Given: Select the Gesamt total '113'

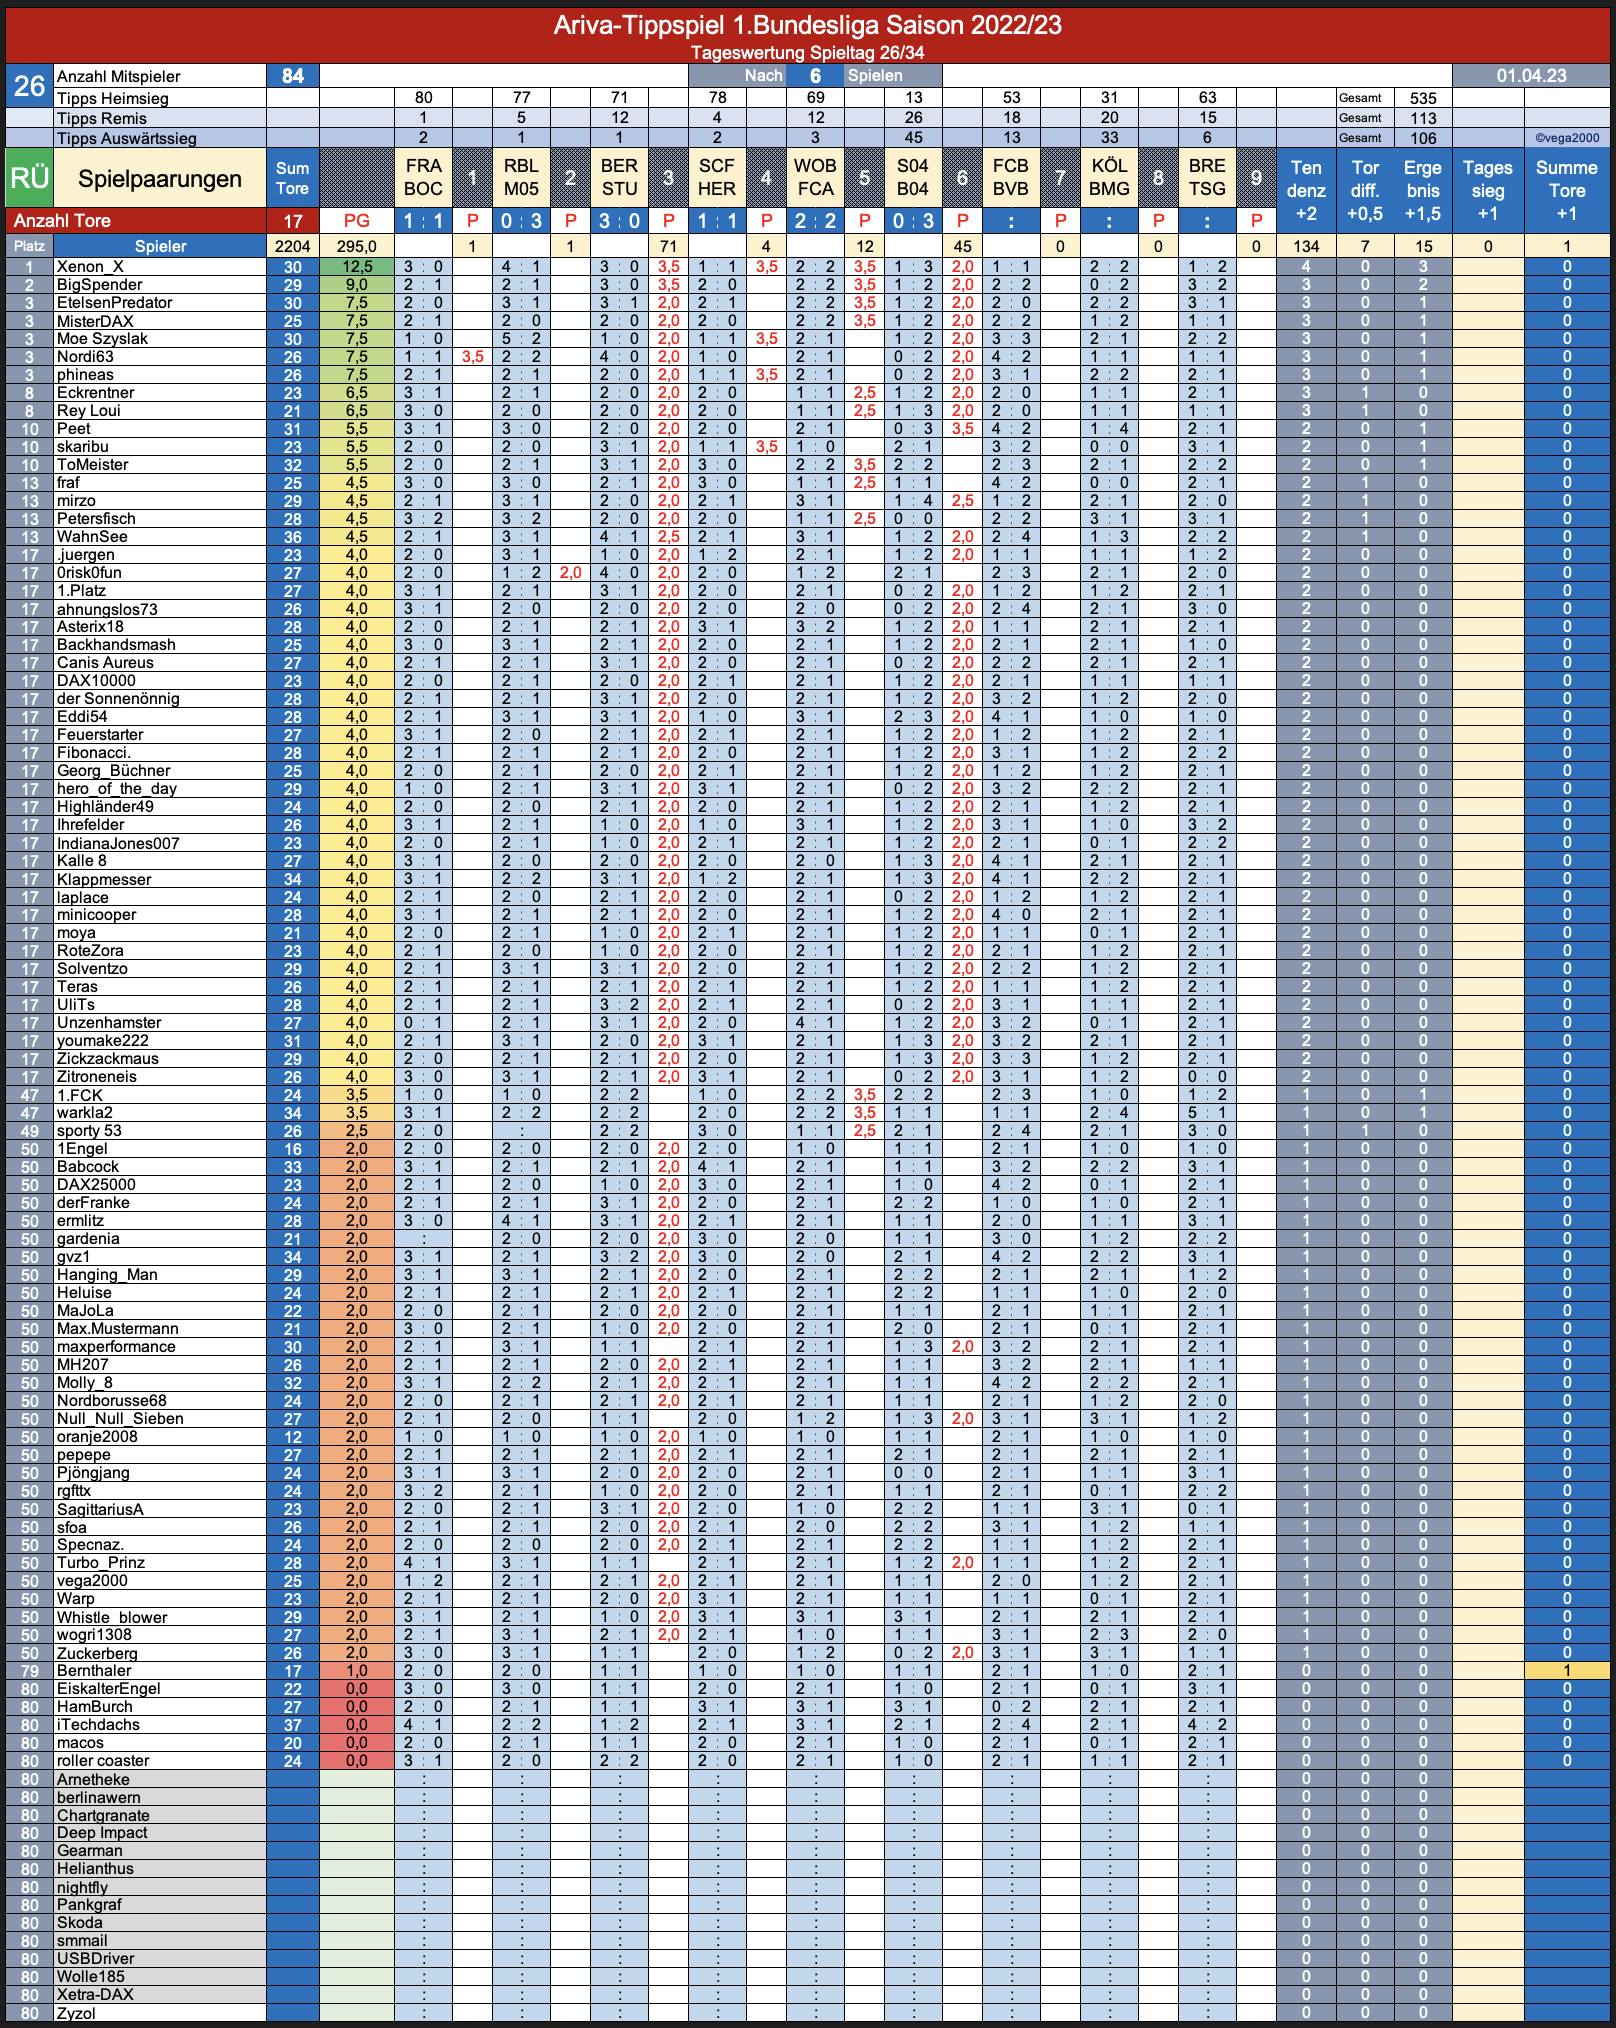Looking at the screenshot, I should (1423, 118).
